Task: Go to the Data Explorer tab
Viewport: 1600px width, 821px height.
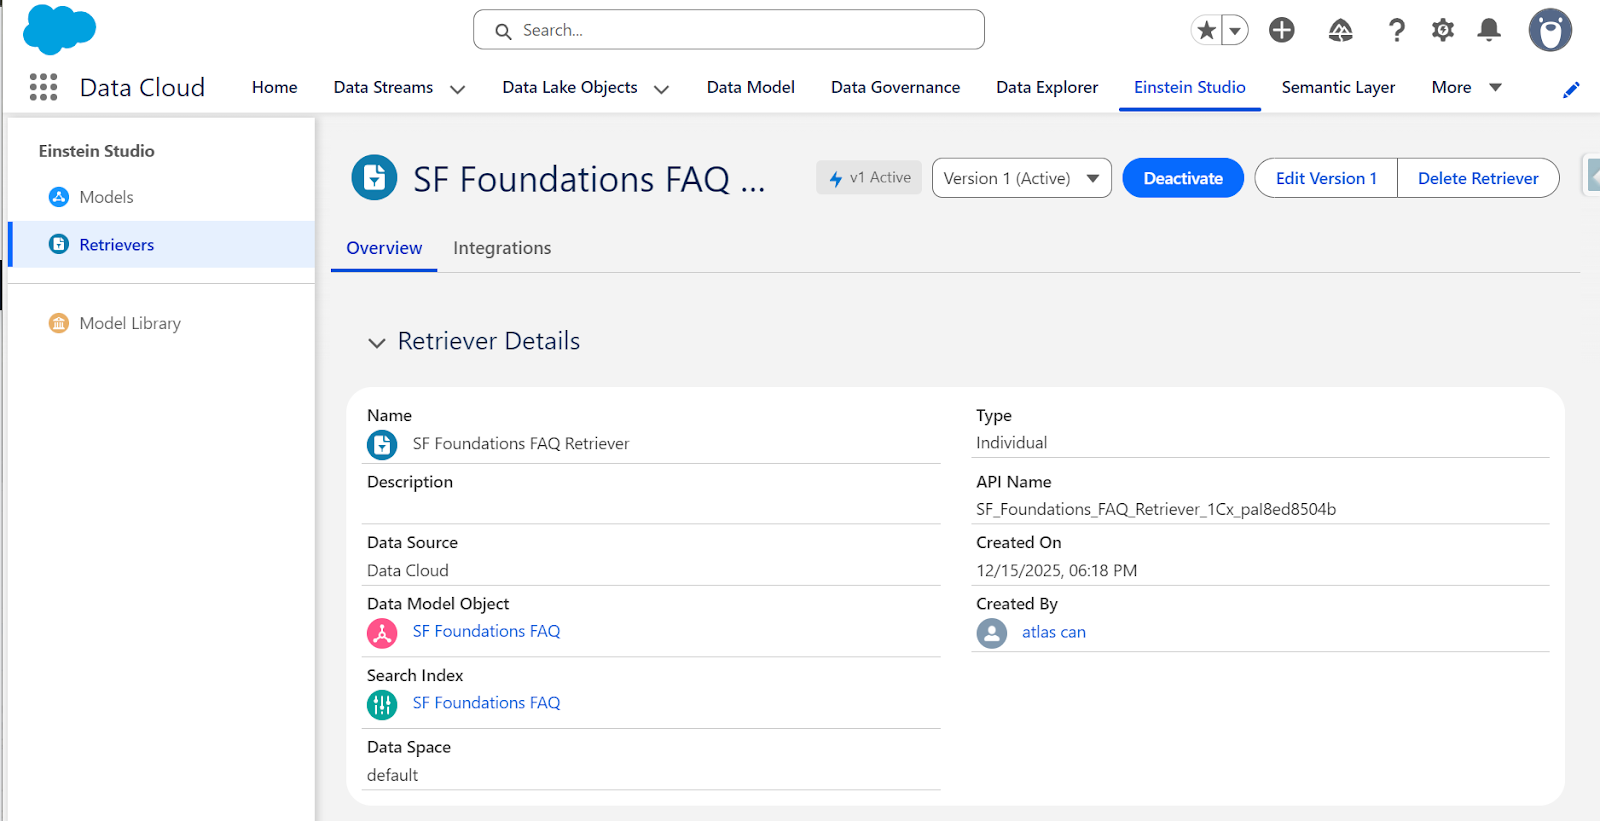Action: pos(1046,88)
